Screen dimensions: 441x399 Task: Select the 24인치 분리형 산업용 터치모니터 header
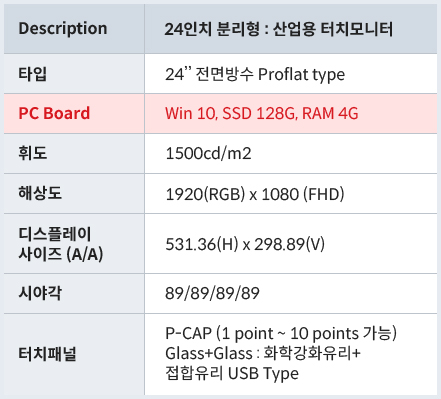tap(279, 29)
